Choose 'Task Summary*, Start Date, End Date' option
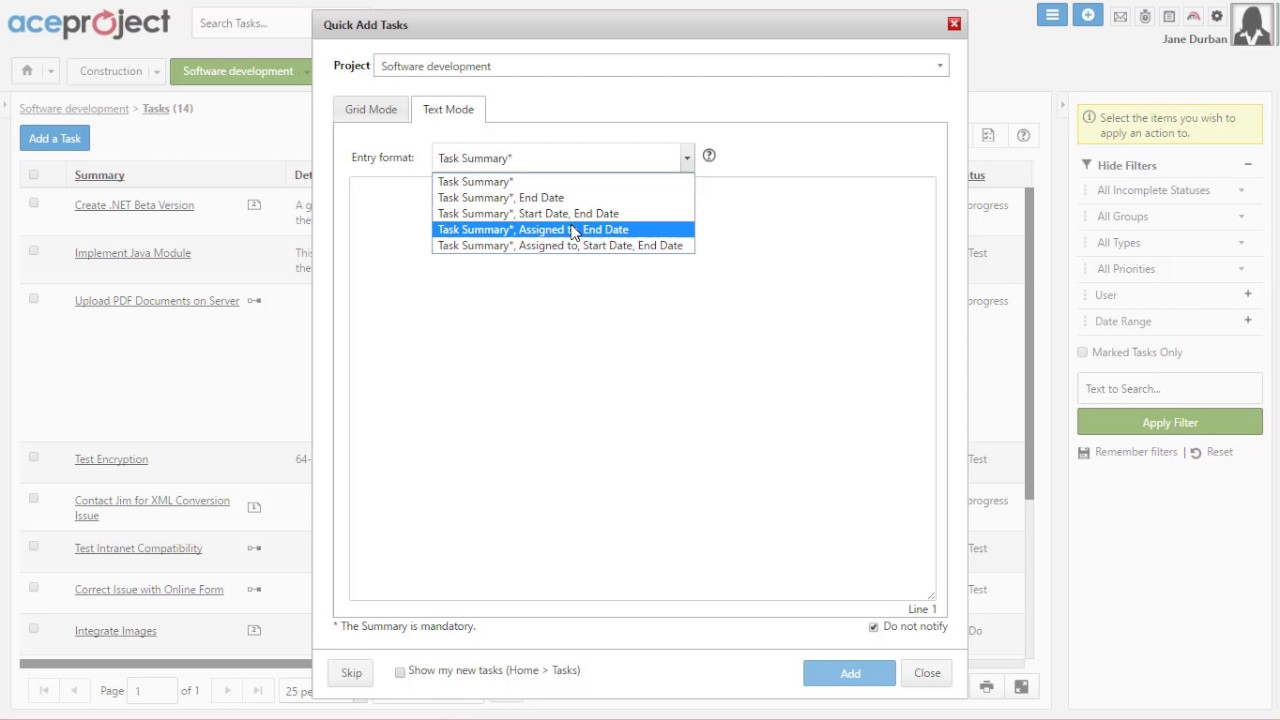Viewport: 1280px width, 720px height. [x=563, y=213]
